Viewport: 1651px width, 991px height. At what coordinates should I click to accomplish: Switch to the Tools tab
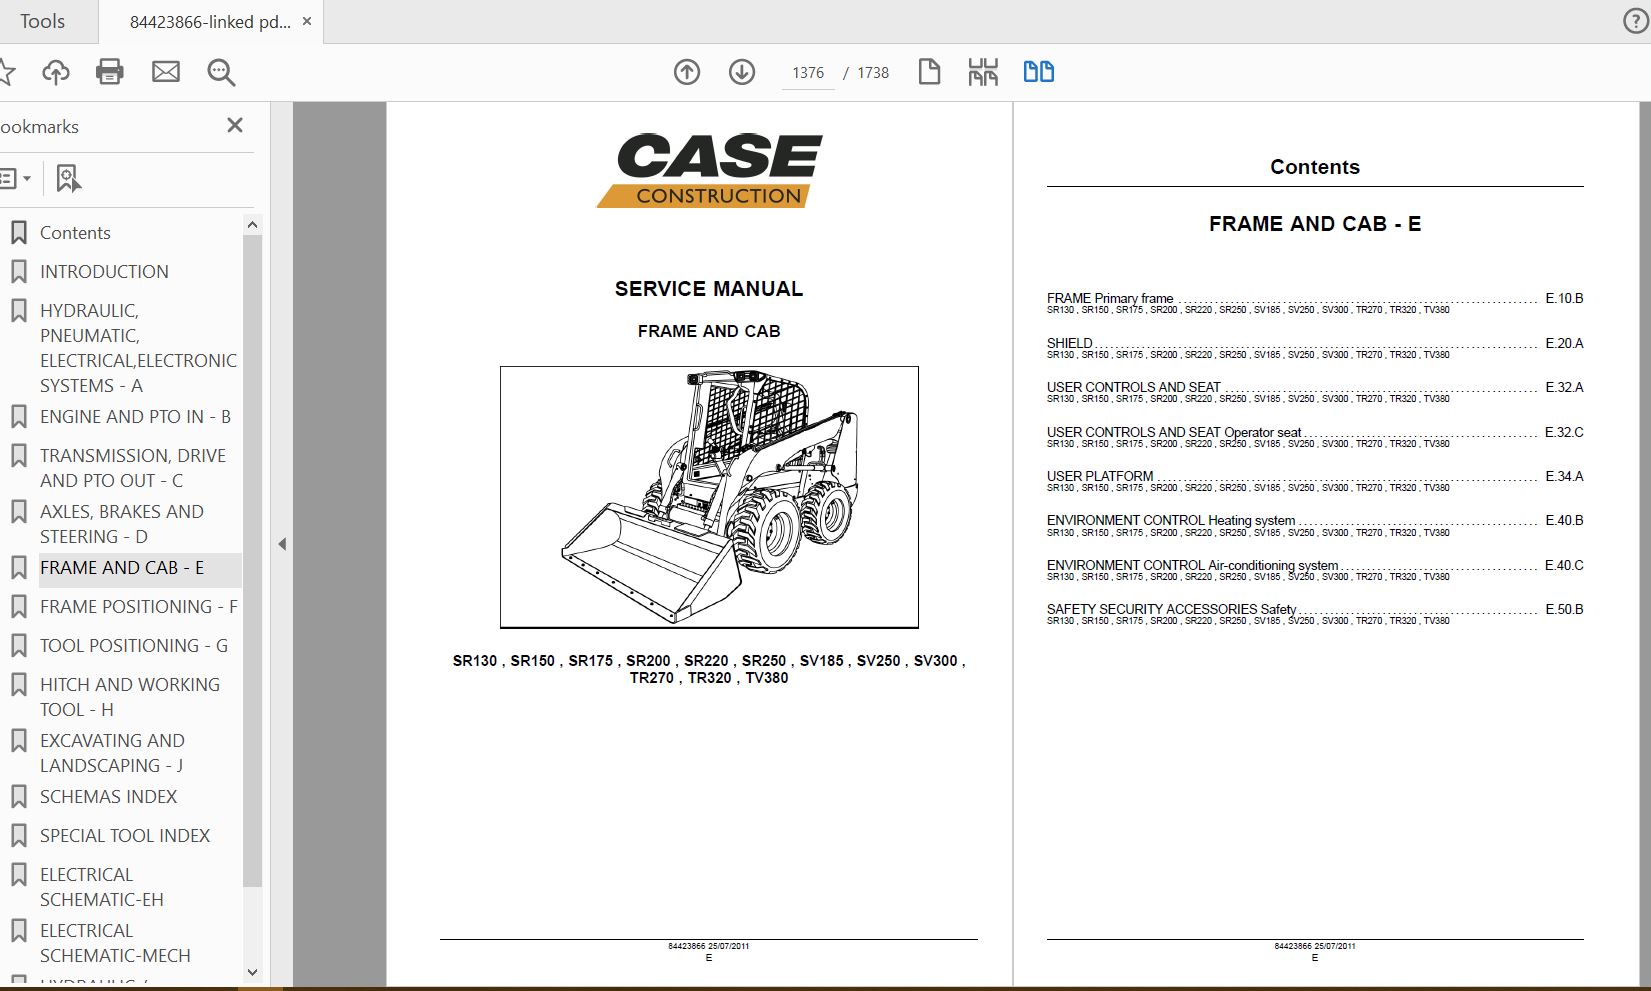click(x=45, y=20)
